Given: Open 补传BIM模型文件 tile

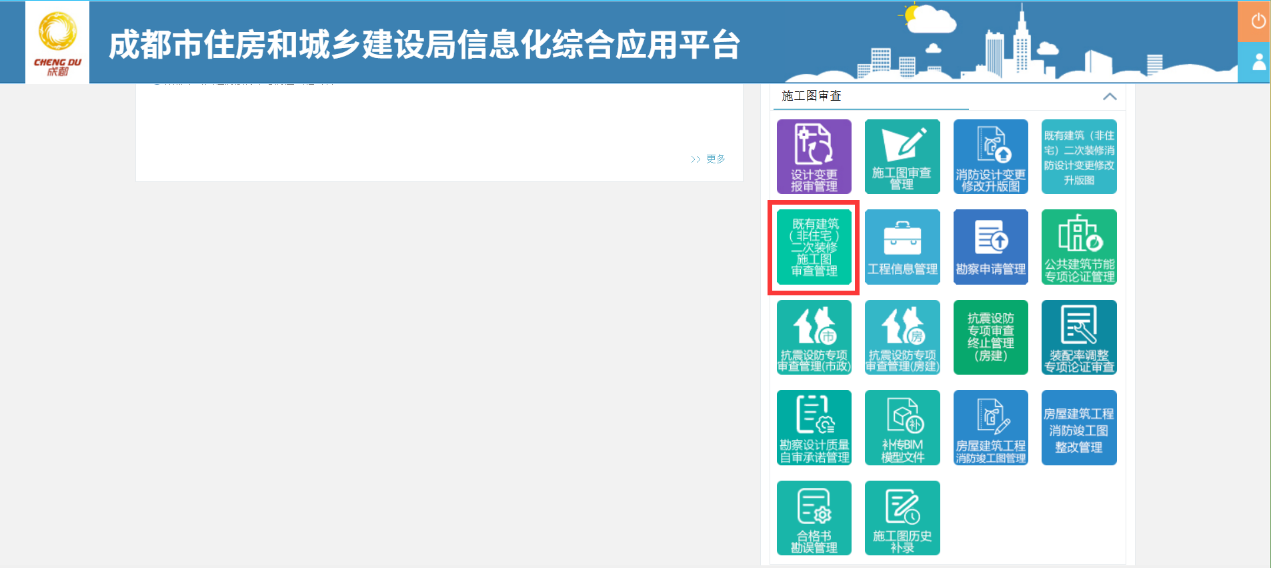Looking at the screenshot, I should coord(902,428).
